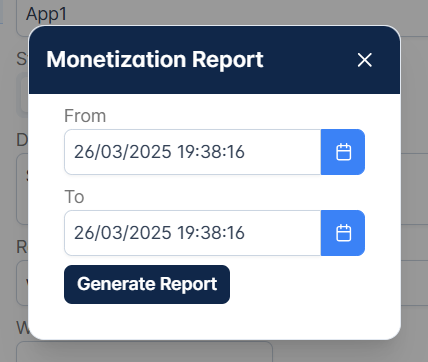The width and height of the screenshot is (428, 362).
Task: Focus the From datetime input field
Action: [x=193, y=152]
